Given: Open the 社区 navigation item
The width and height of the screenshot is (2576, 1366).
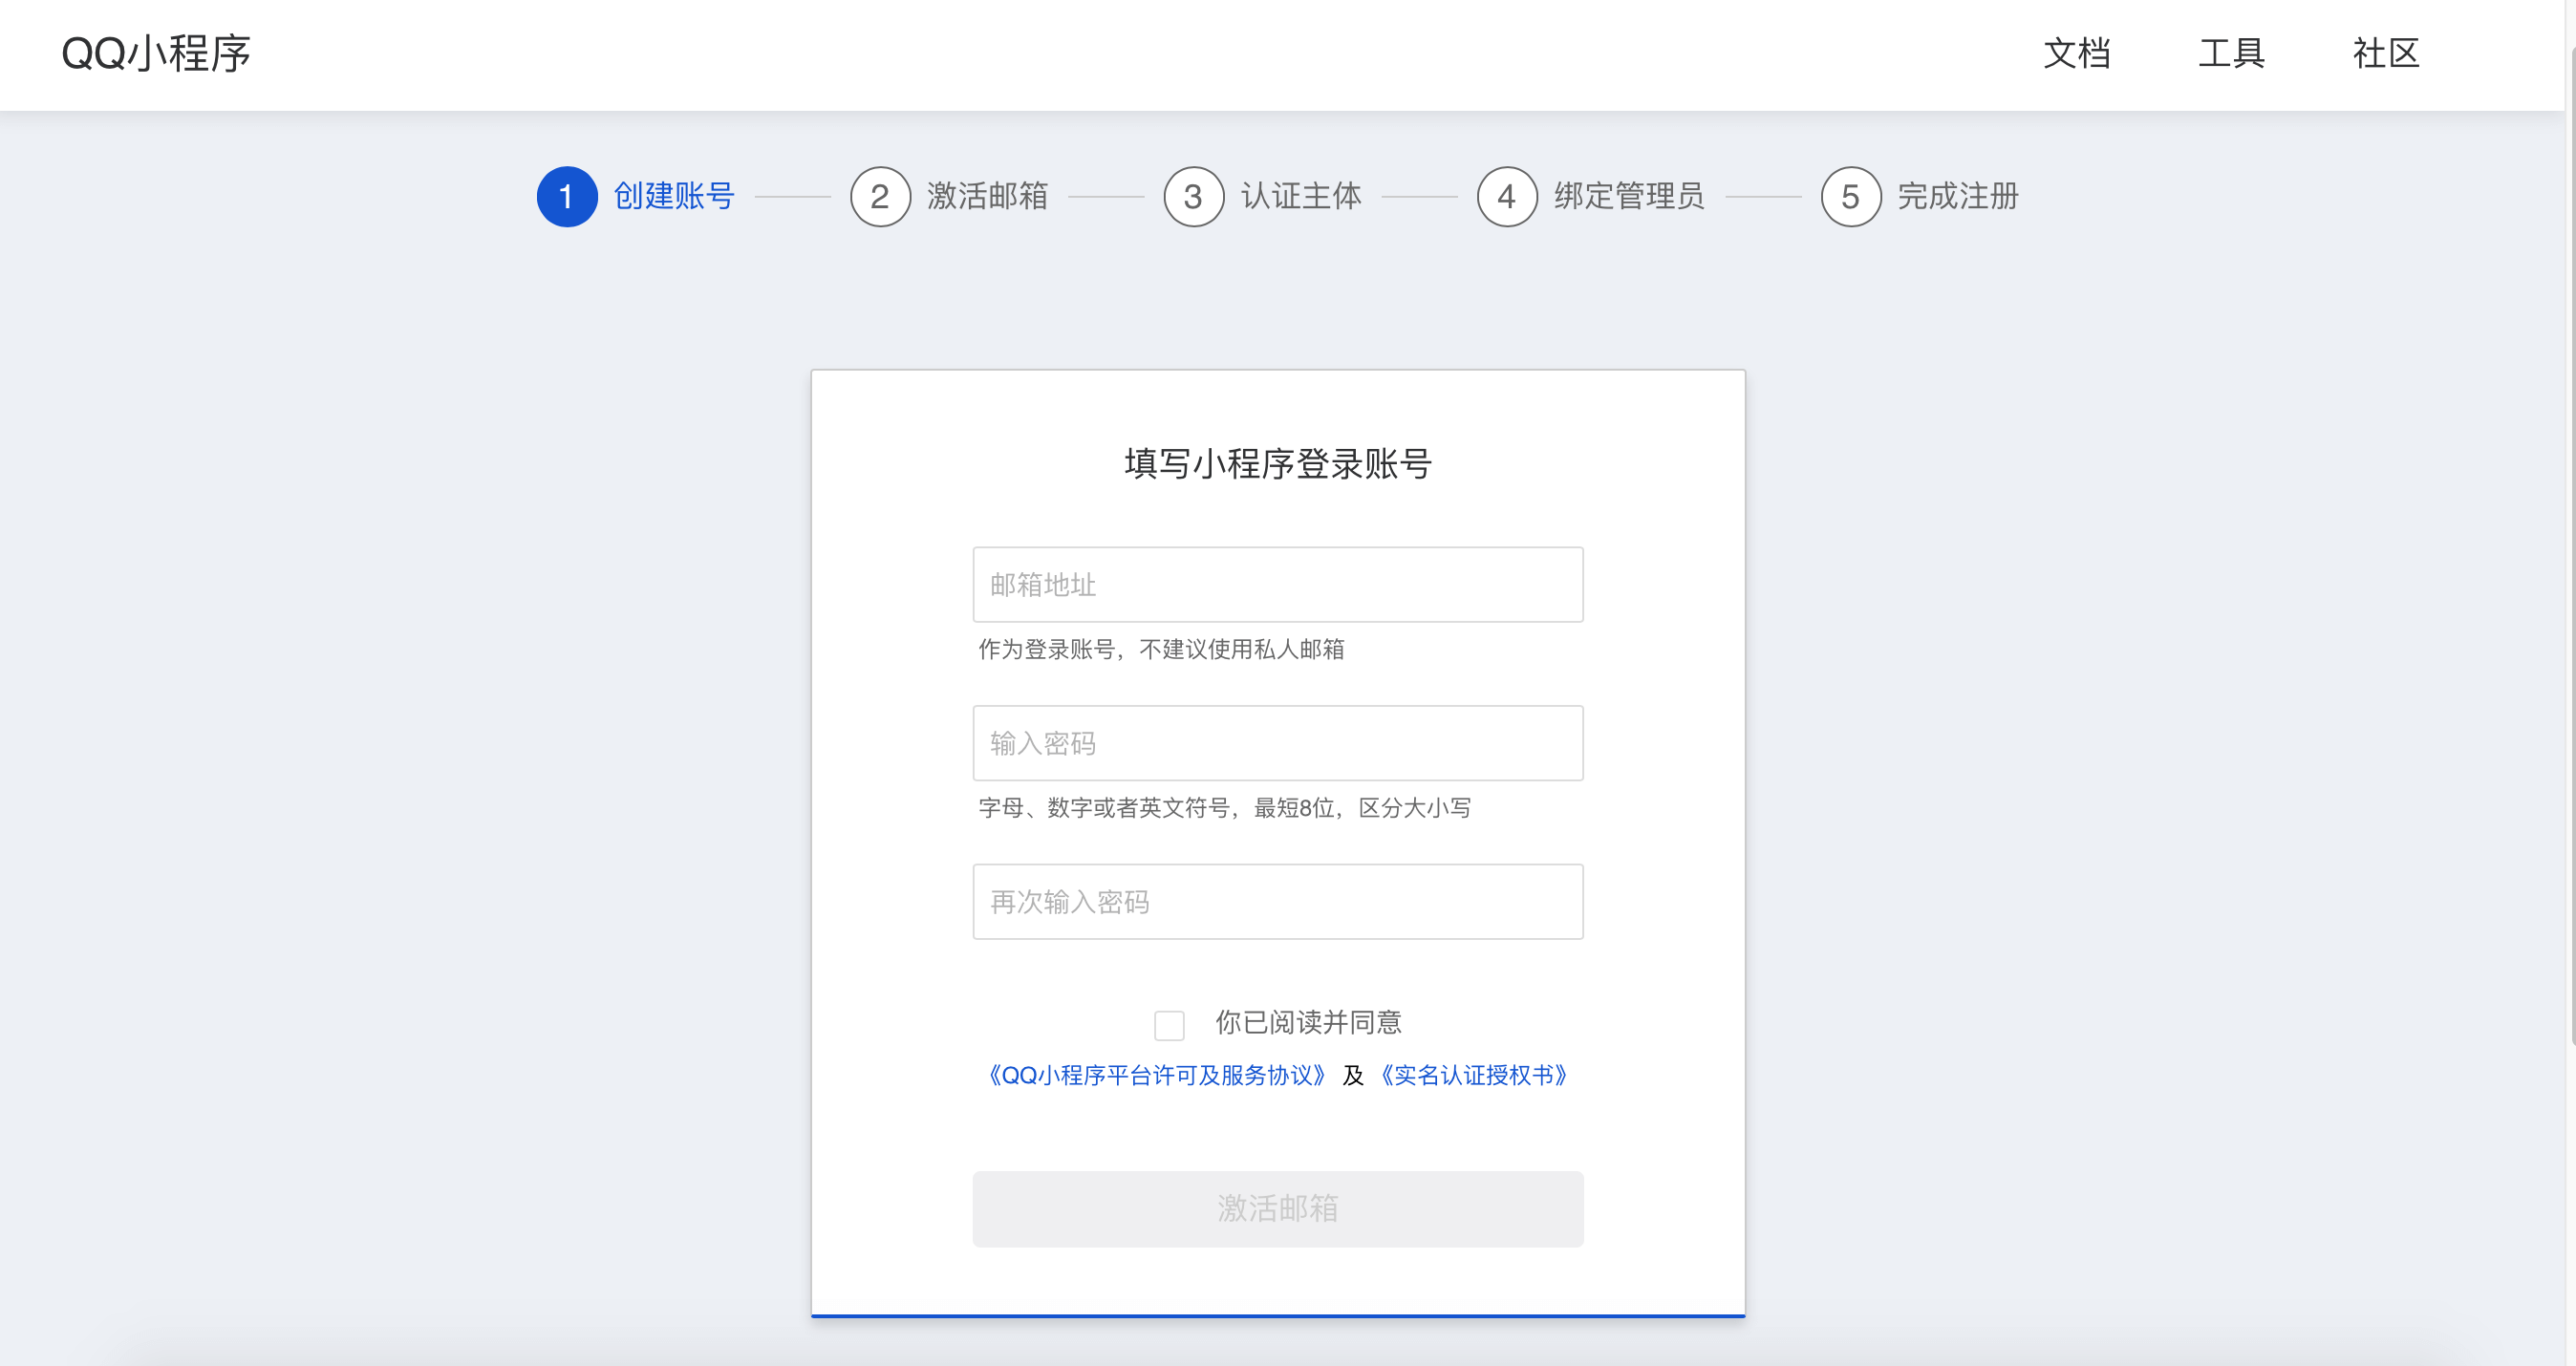Looking at the screenshot, I should 2386,54.
